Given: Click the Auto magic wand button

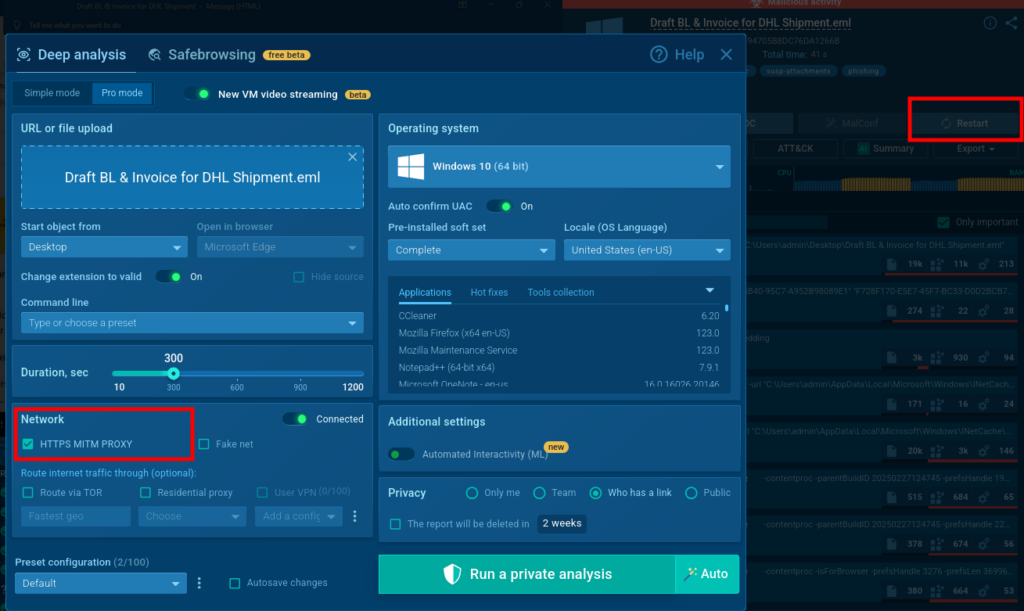Looking at the screenshot, I should pos(707,574).
